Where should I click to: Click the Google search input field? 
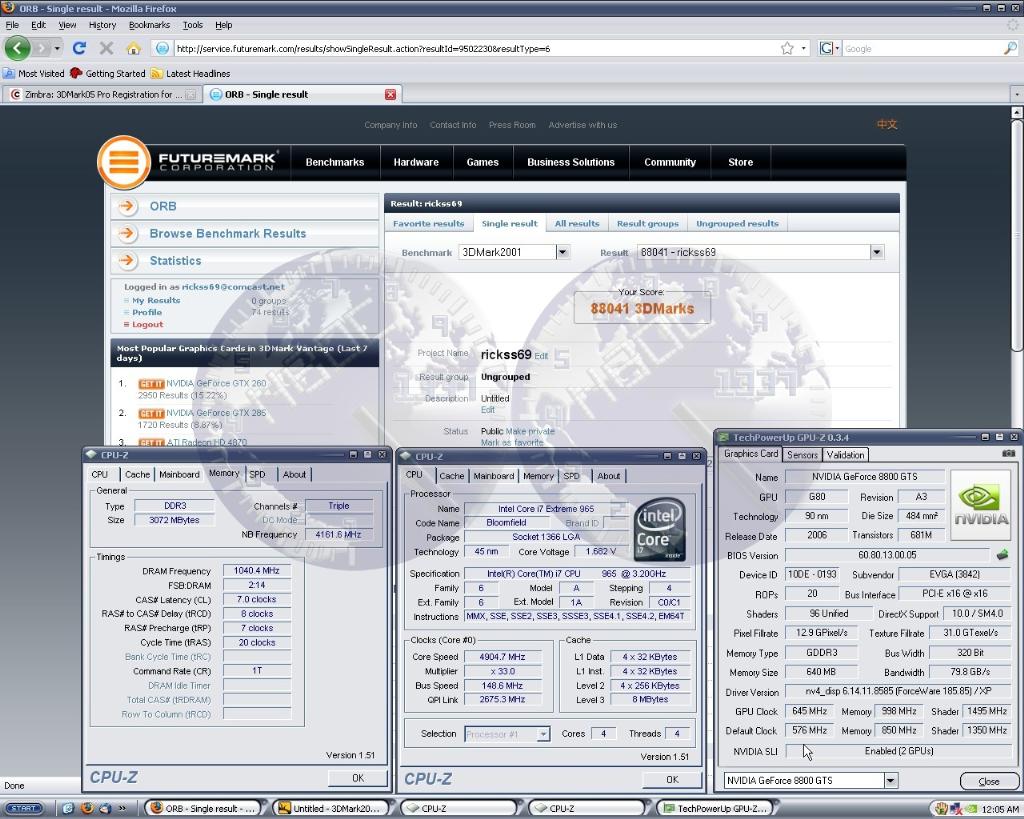pos(922,48)
